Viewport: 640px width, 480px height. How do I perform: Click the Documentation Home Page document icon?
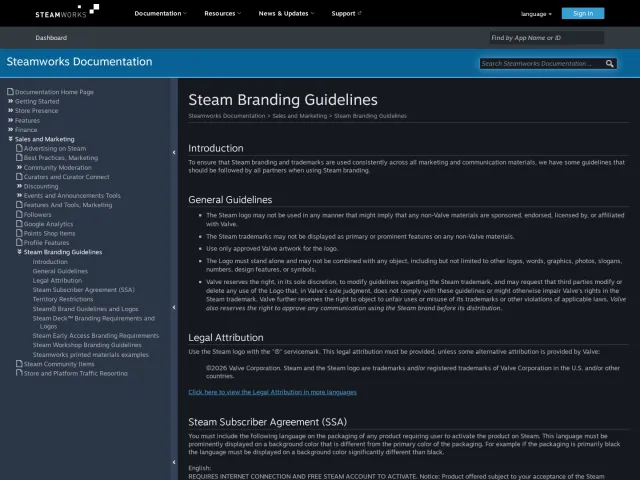pos(10,92)
